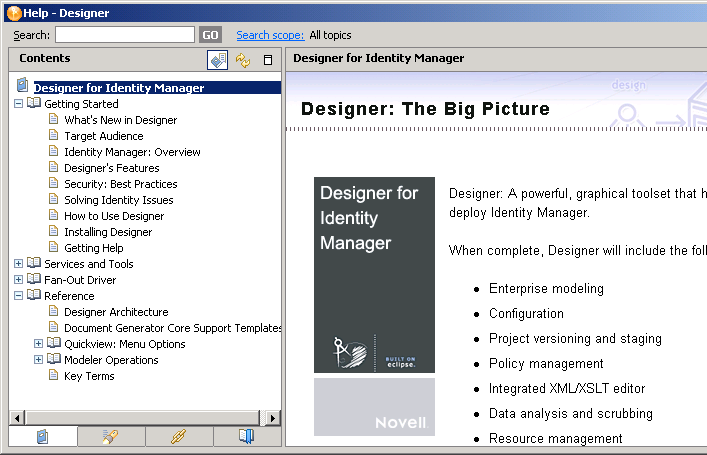Click the Reference open book icon
The image size is (707, 455).
[x=34, y=295]
